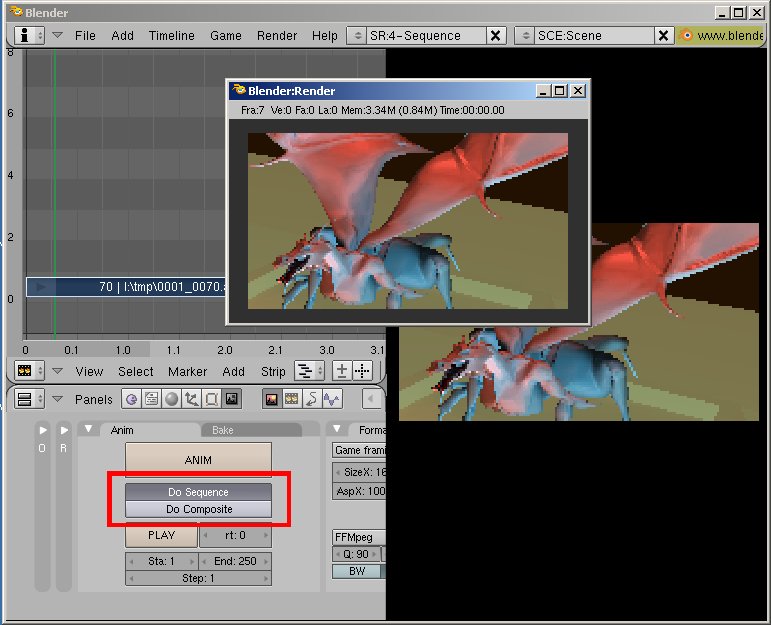The image size is (771, 625).
Task: Select the Shading sphere context icon
Action: [x=172, y=399]
